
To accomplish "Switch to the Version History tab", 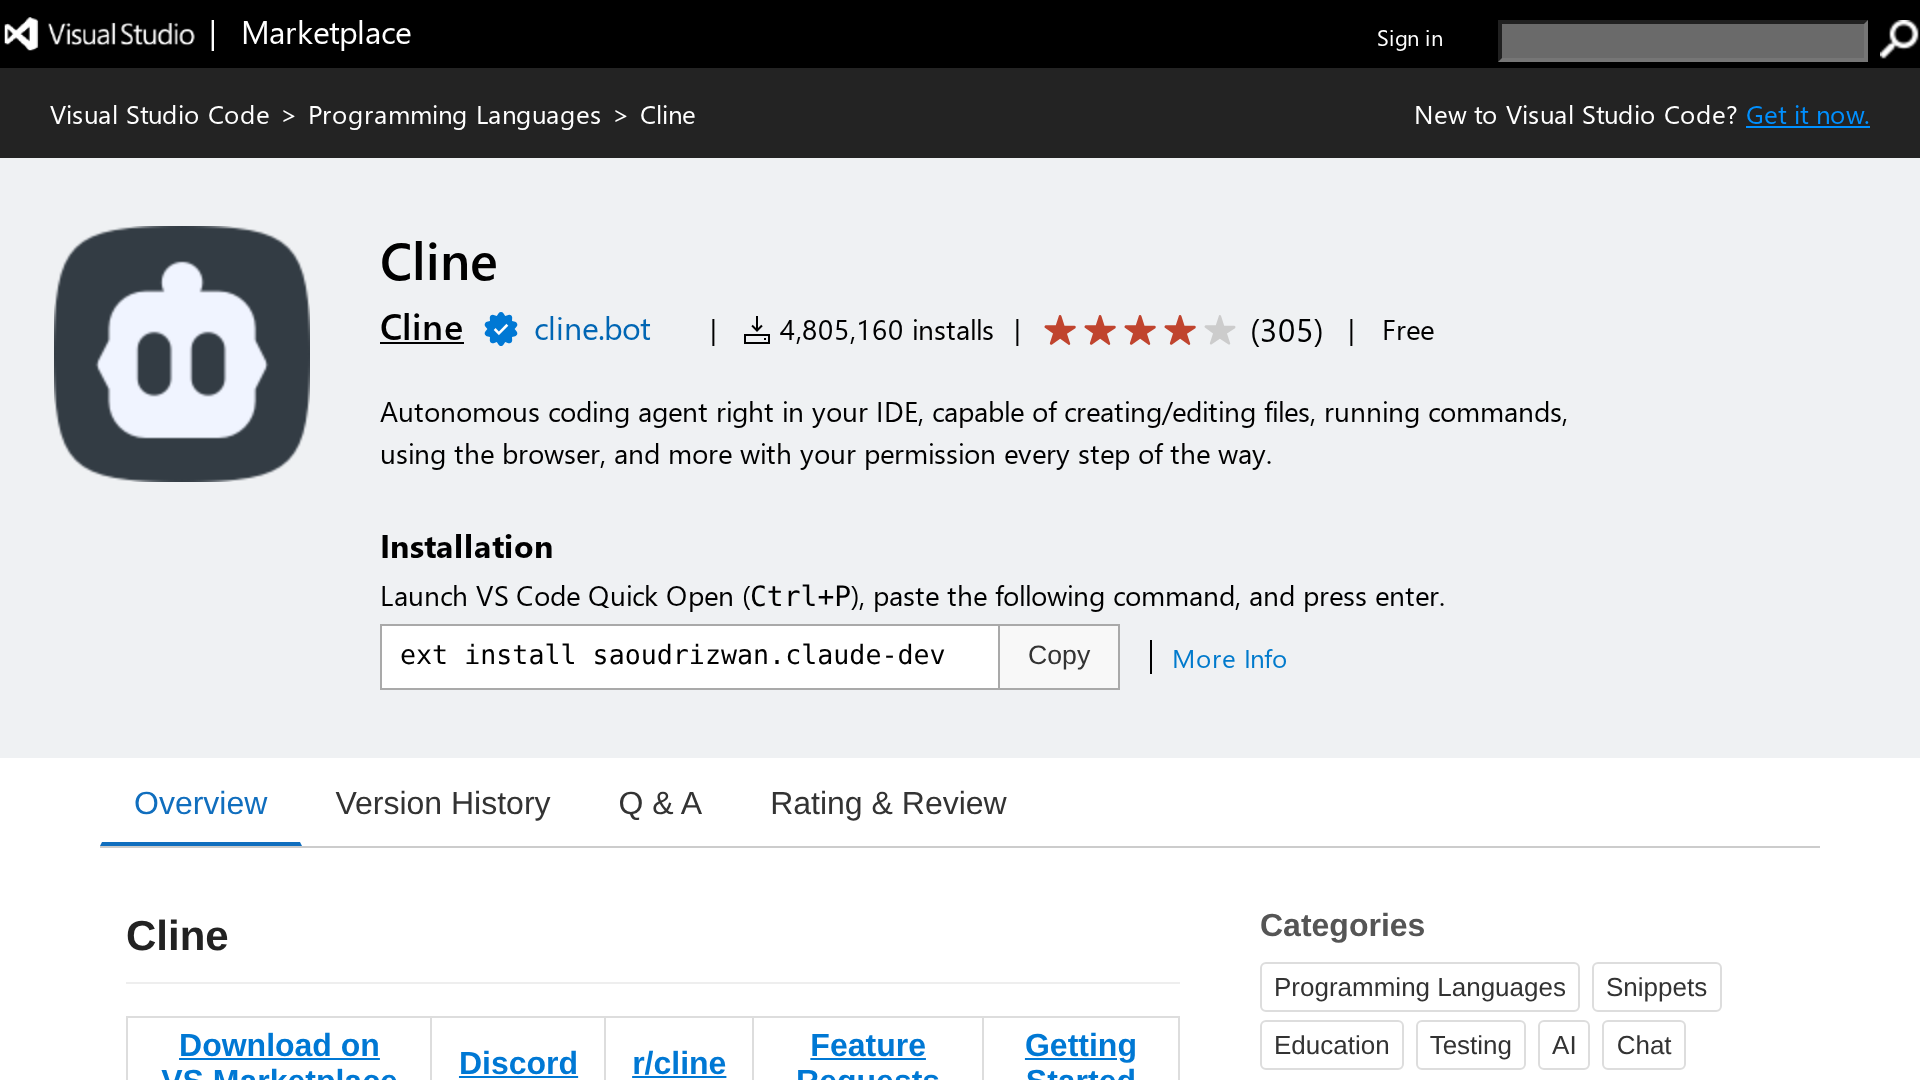I will coord(443,803).
